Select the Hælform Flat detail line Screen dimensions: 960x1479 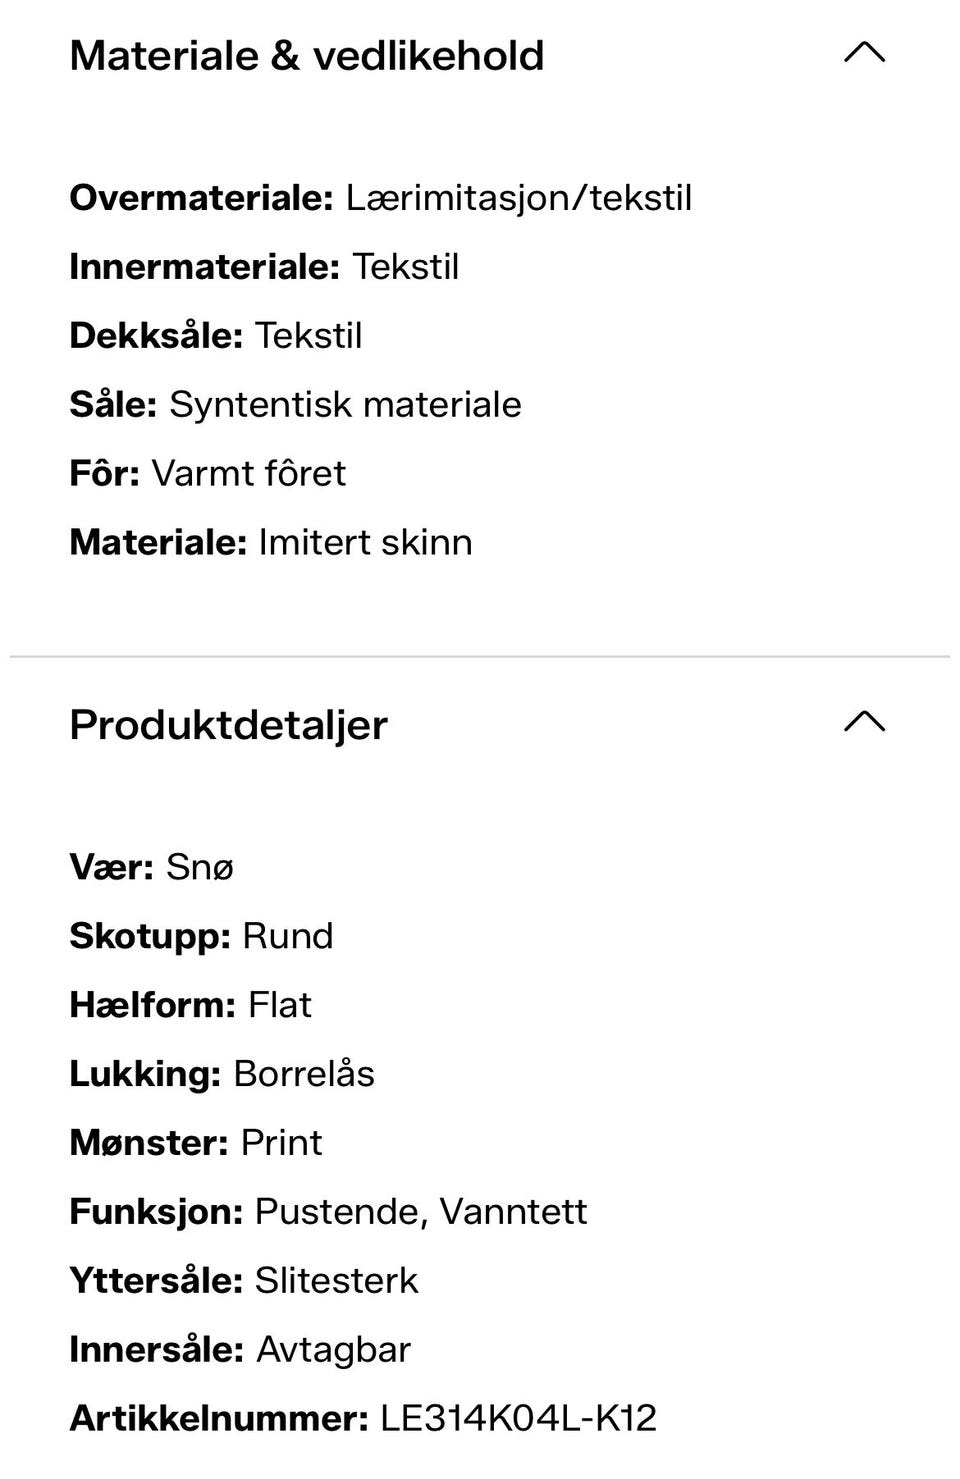191,1005
